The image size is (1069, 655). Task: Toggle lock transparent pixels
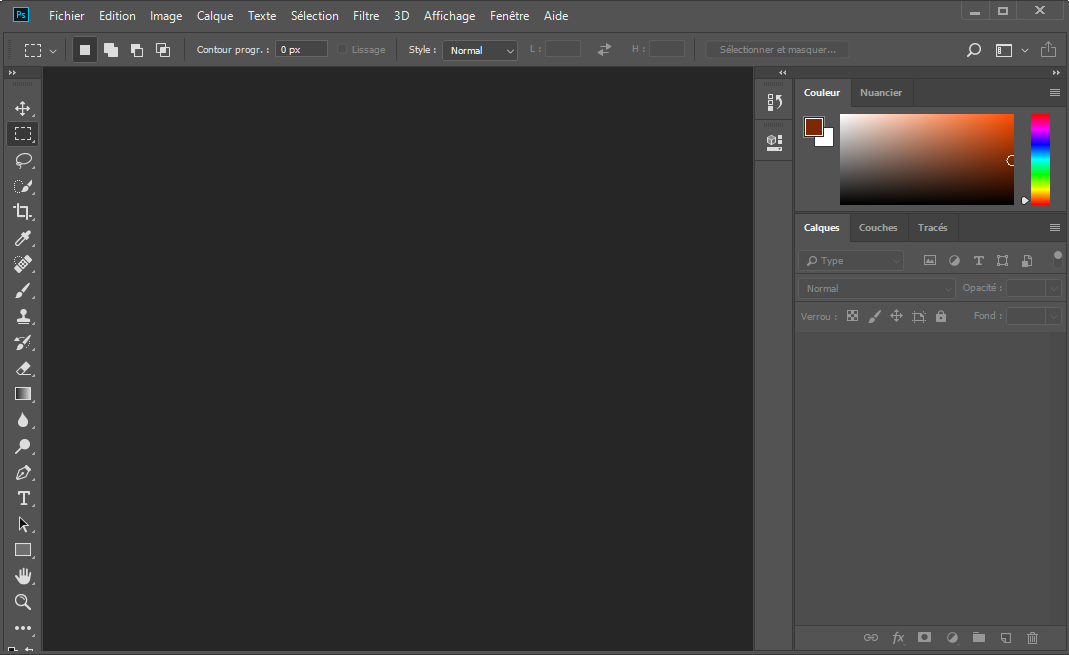click(852, 316)
